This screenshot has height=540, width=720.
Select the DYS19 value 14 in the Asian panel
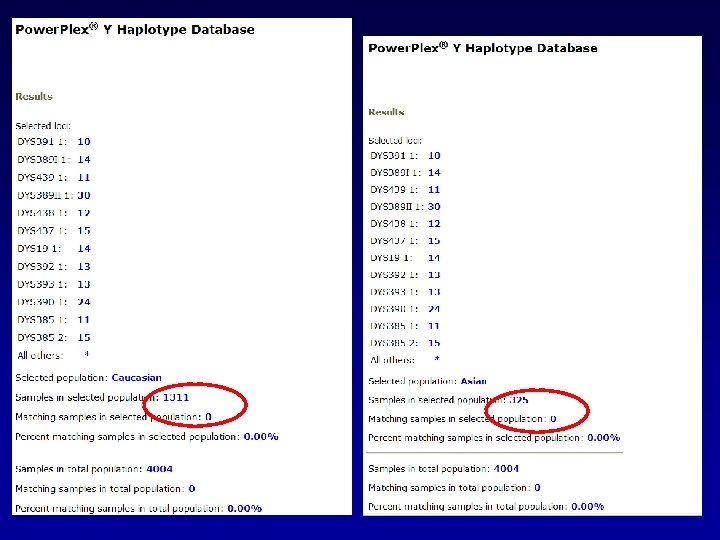434,258
